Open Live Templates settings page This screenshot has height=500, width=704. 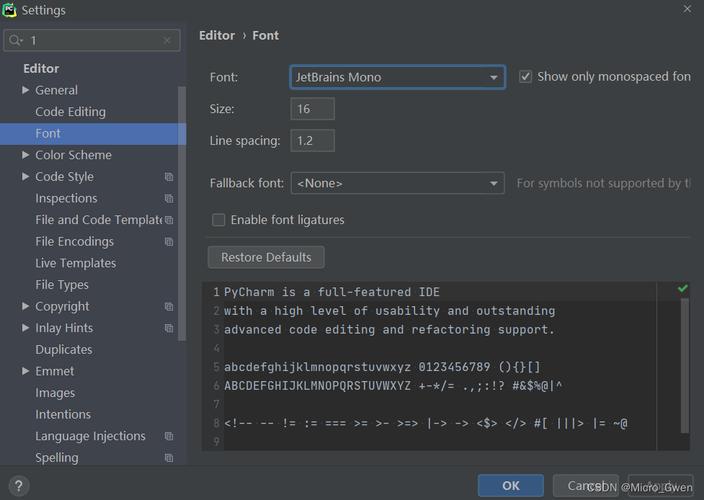point(75,263)
